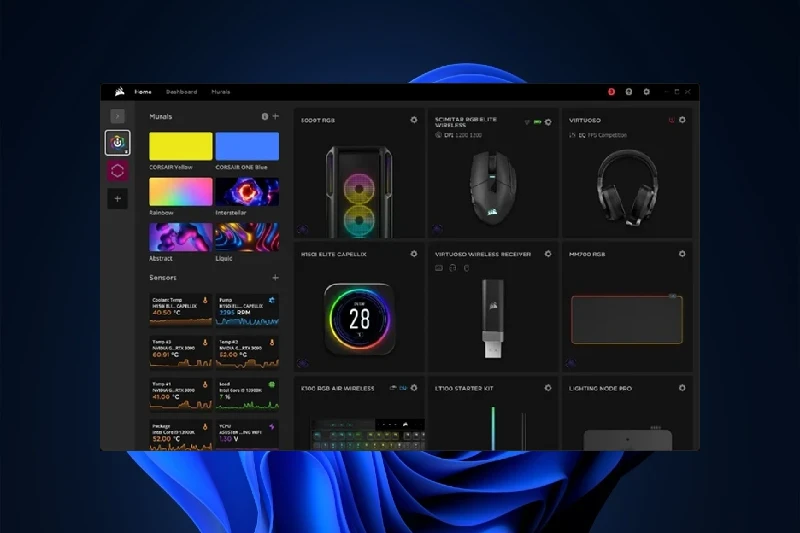Screen dimensions: 800x533
Task: Select the pink hexagon profile in the sidebar
Action: click(117, 171)
